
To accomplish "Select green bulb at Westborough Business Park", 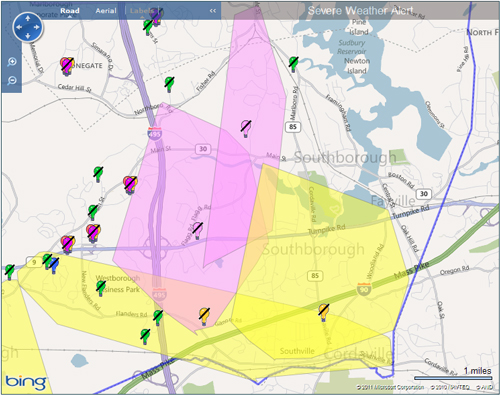I will pos(101,288).
